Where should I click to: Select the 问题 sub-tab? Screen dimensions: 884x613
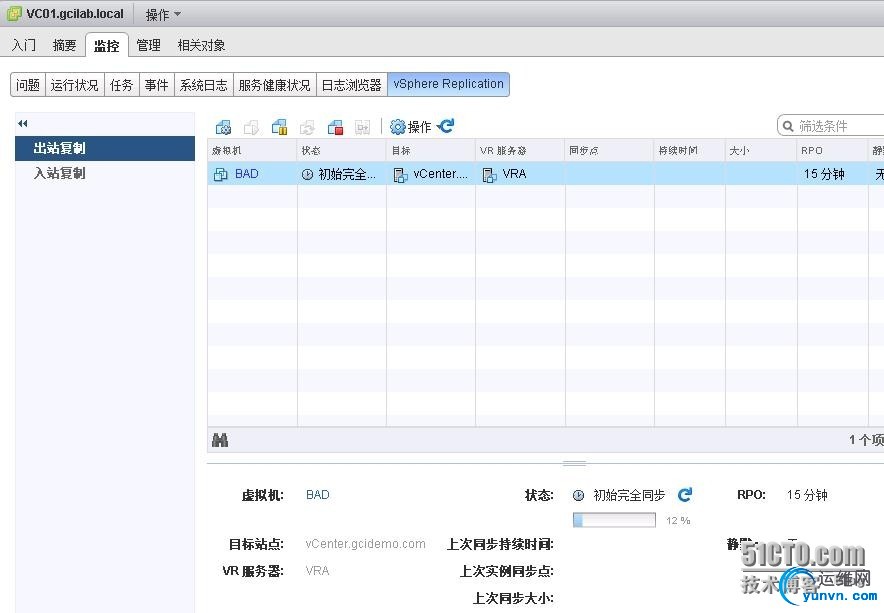tap(28, 85)
